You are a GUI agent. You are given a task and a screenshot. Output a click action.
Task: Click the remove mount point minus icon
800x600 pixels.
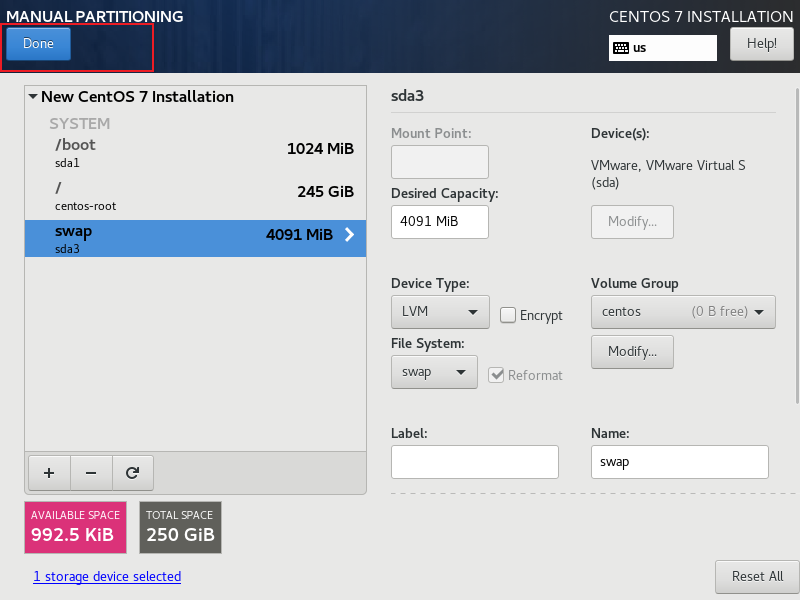pyautogui.click(x=90, y=472)
